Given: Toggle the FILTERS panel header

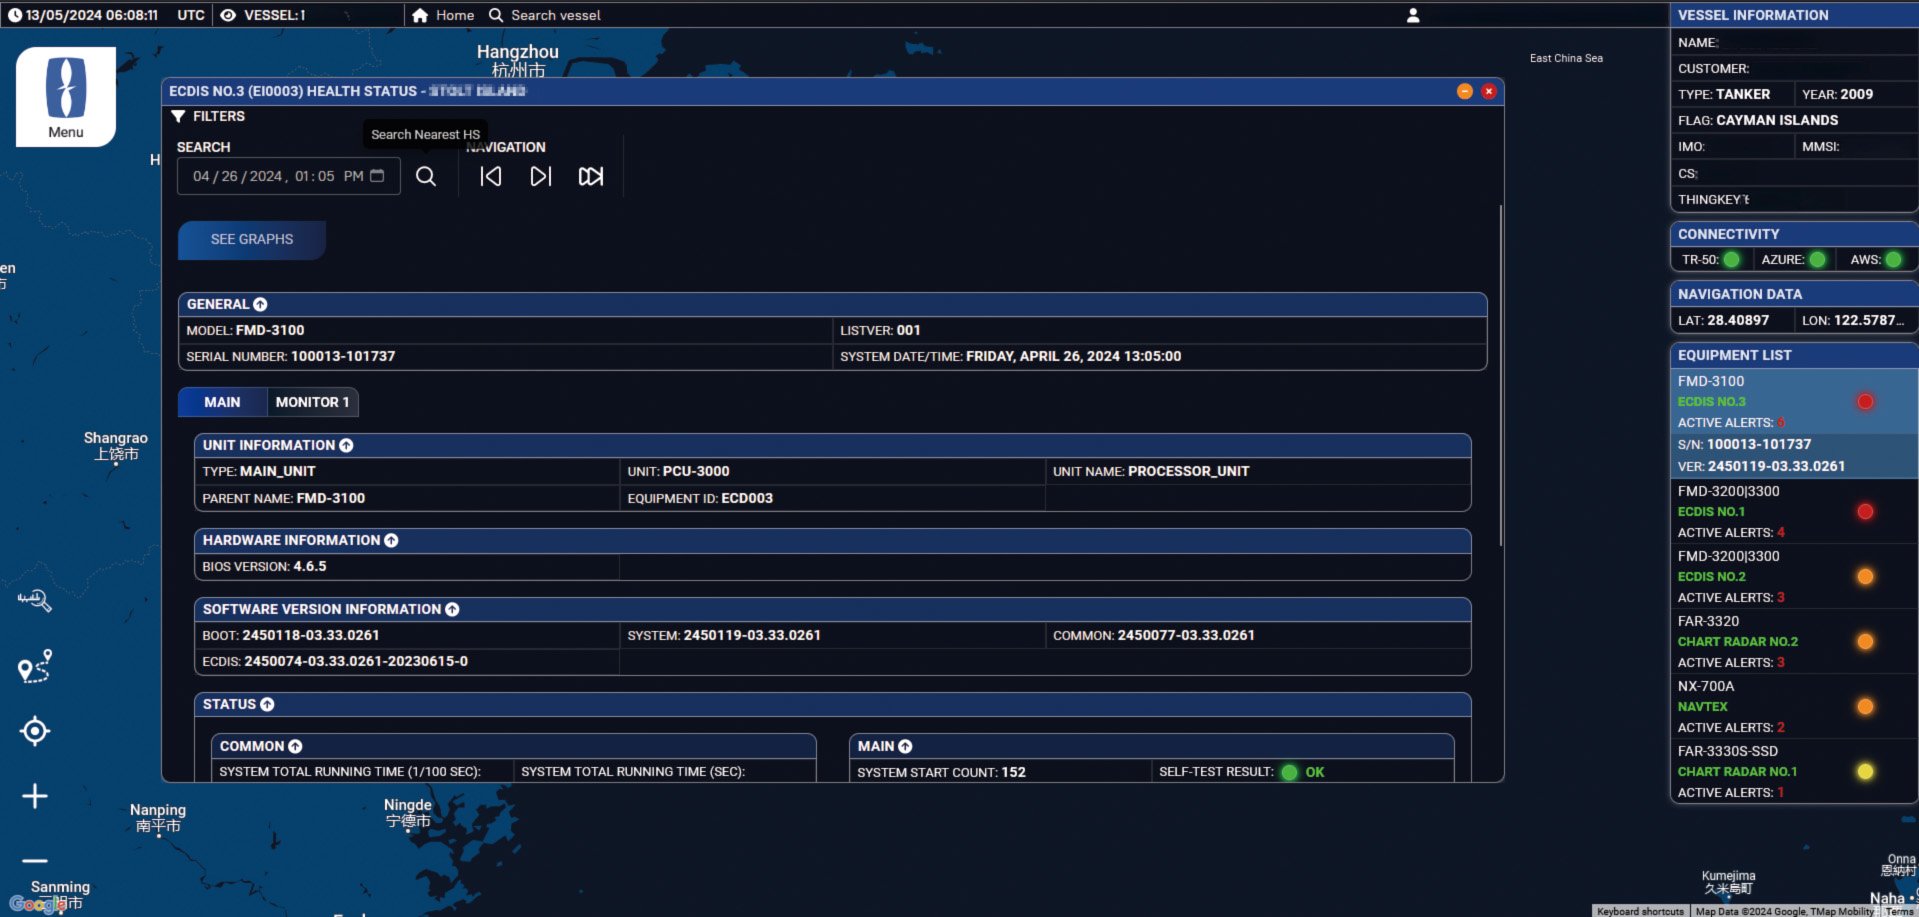Looking at the screenshot, I should click(x=208, y=117).
